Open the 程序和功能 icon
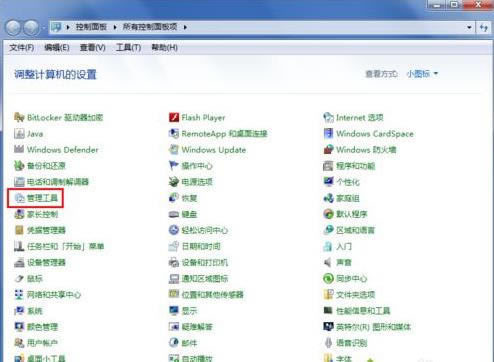Screen dimensions: 494x362 [x=328, y=166]
